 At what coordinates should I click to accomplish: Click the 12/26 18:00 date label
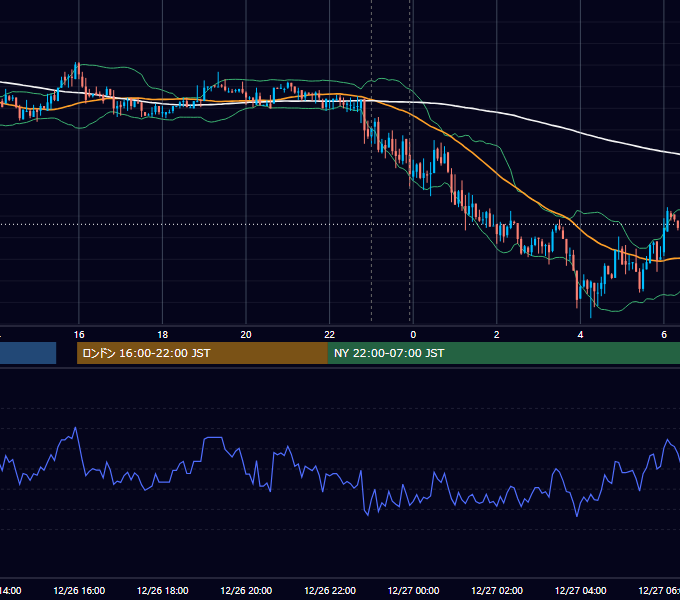pos(163,590)
